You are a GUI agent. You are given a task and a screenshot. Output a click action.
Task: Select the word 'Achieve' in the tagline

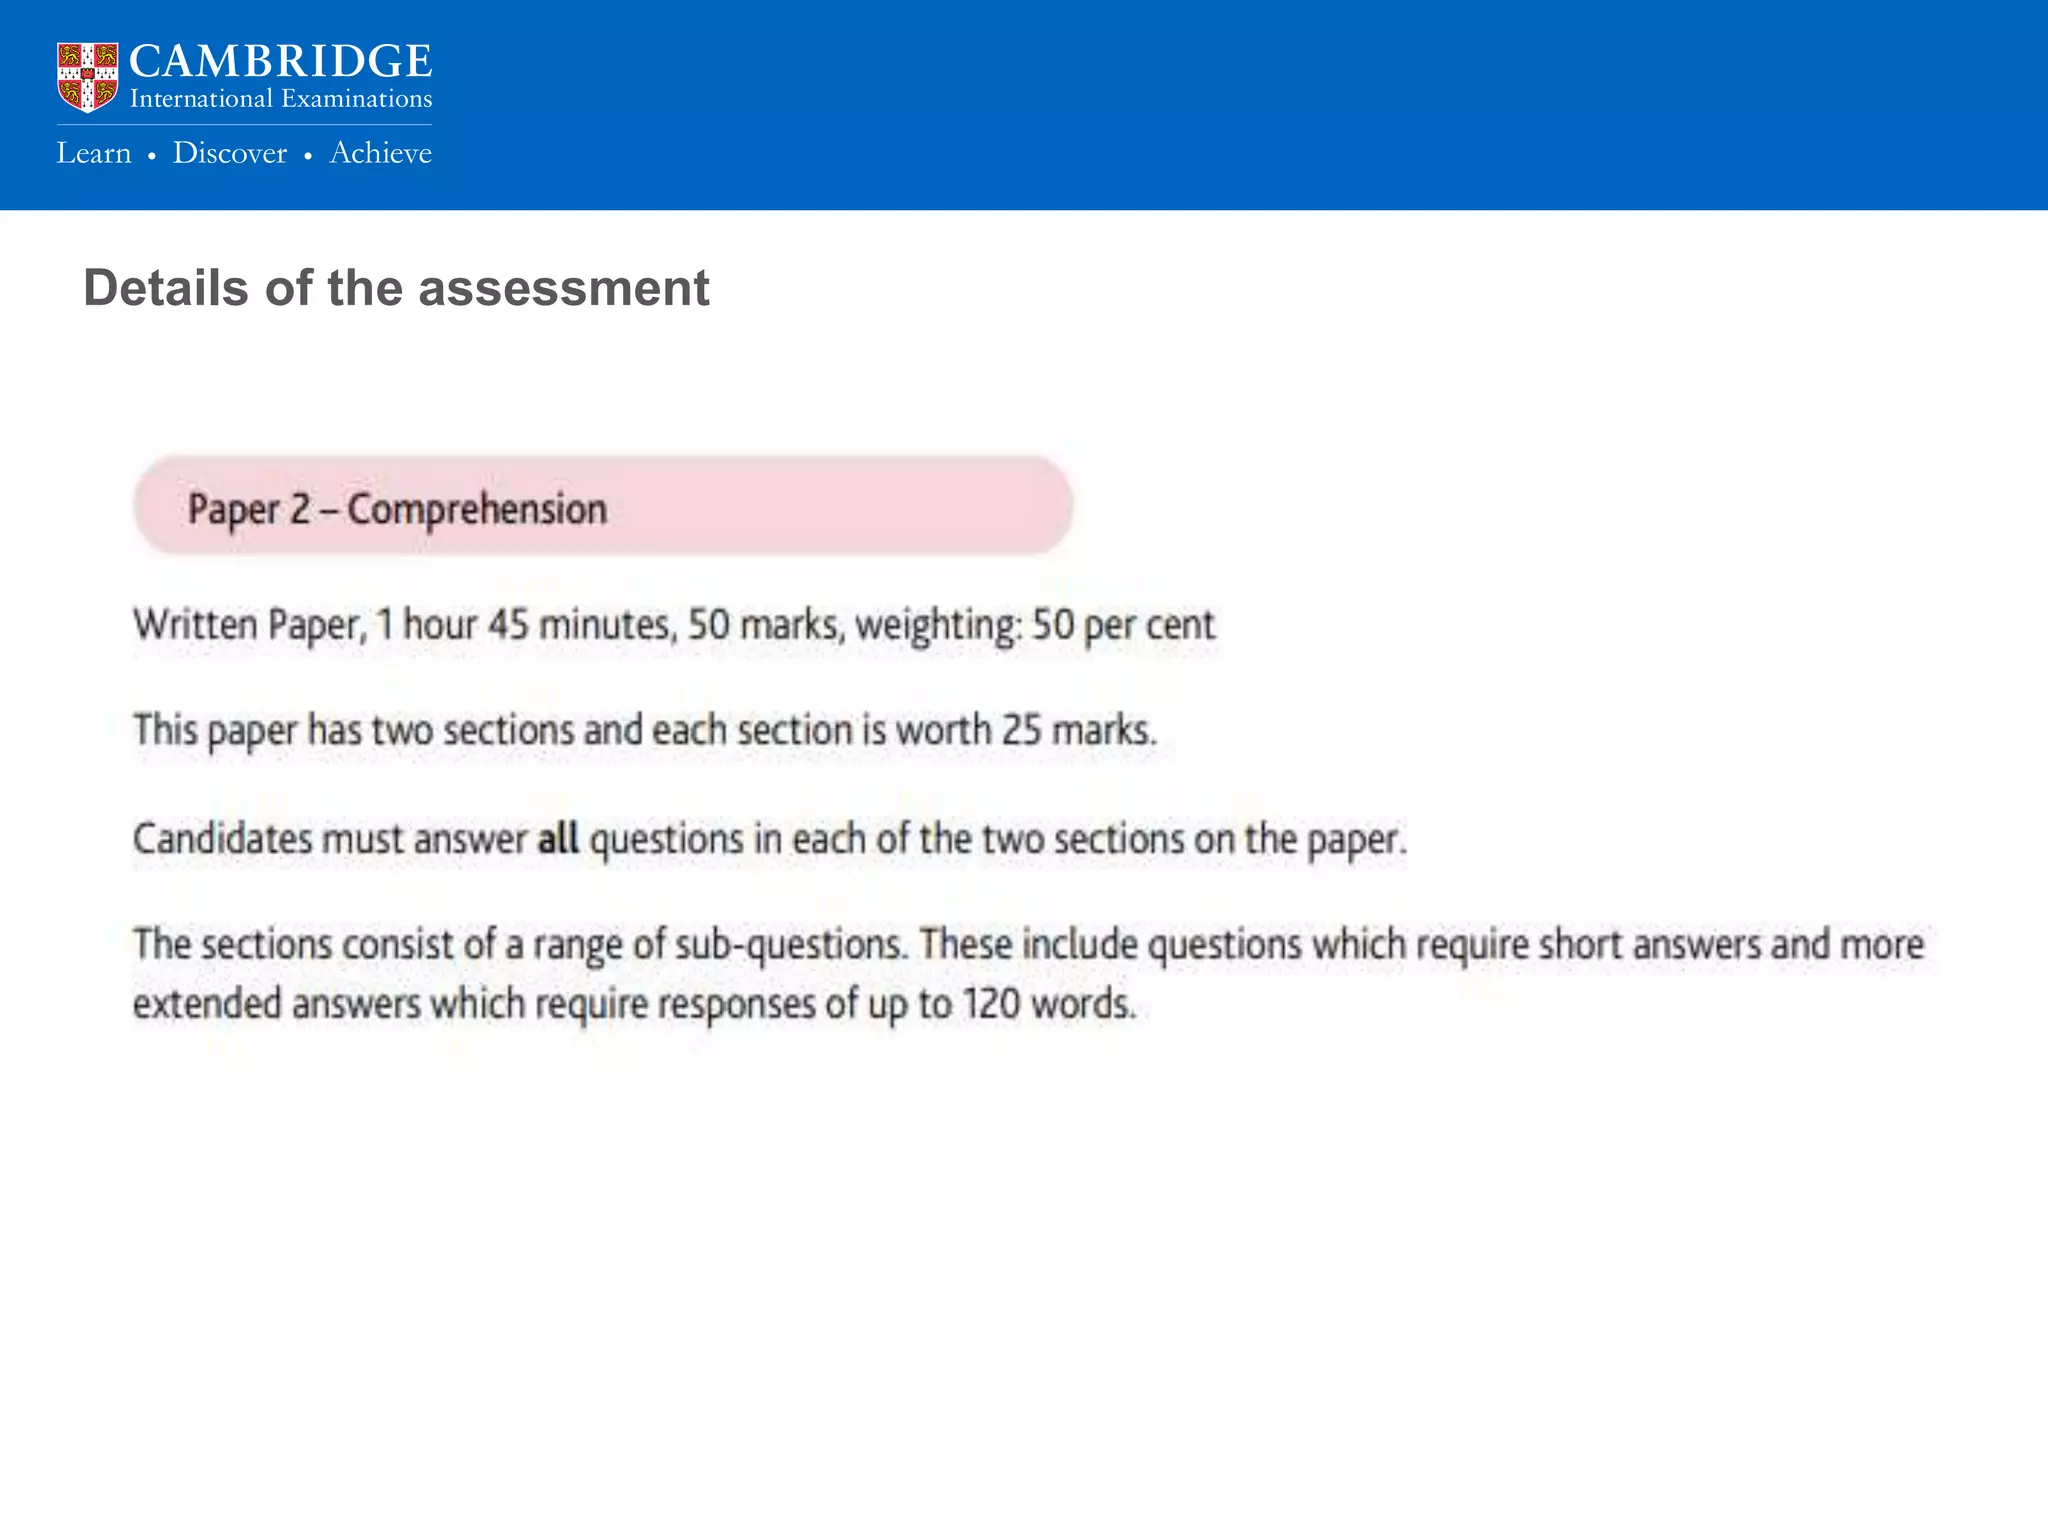(x=381, y=153)
